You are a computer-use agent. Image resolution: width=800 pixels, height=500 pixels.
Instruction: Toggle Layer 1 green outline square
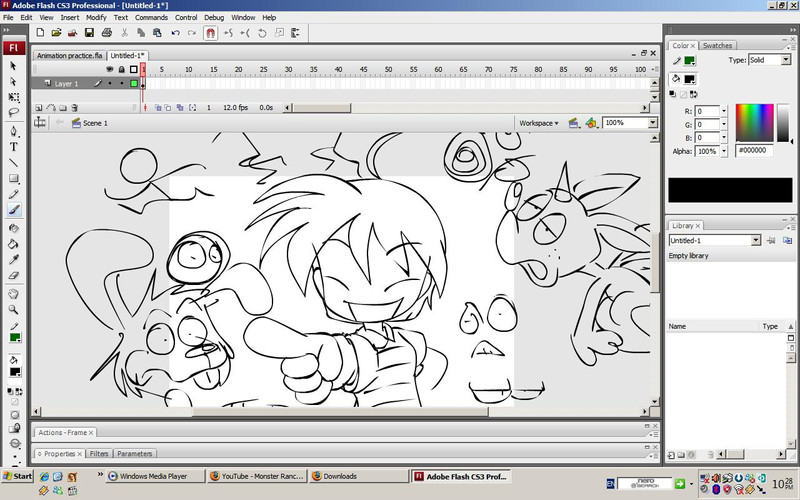point(134,83)
